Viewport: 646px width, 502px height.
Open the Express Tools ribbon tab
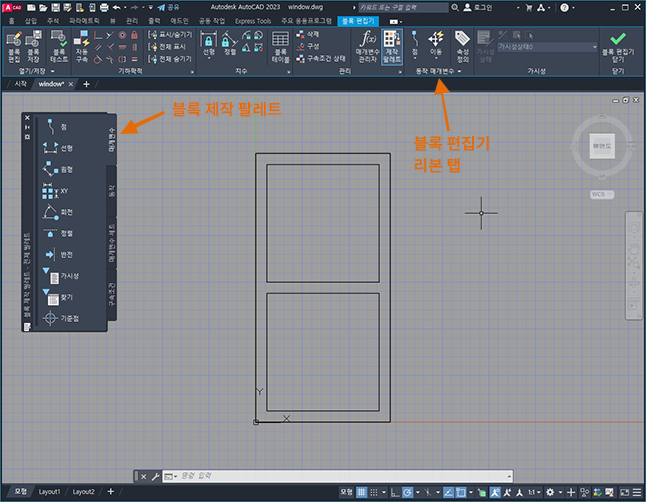click(253, 21)
